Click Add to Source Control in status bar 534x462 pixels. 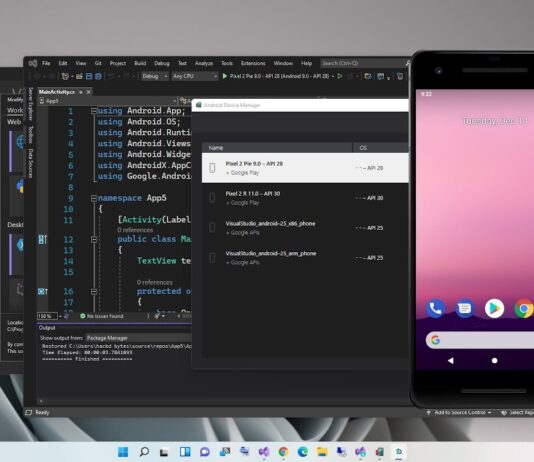[x=459, y=413]
